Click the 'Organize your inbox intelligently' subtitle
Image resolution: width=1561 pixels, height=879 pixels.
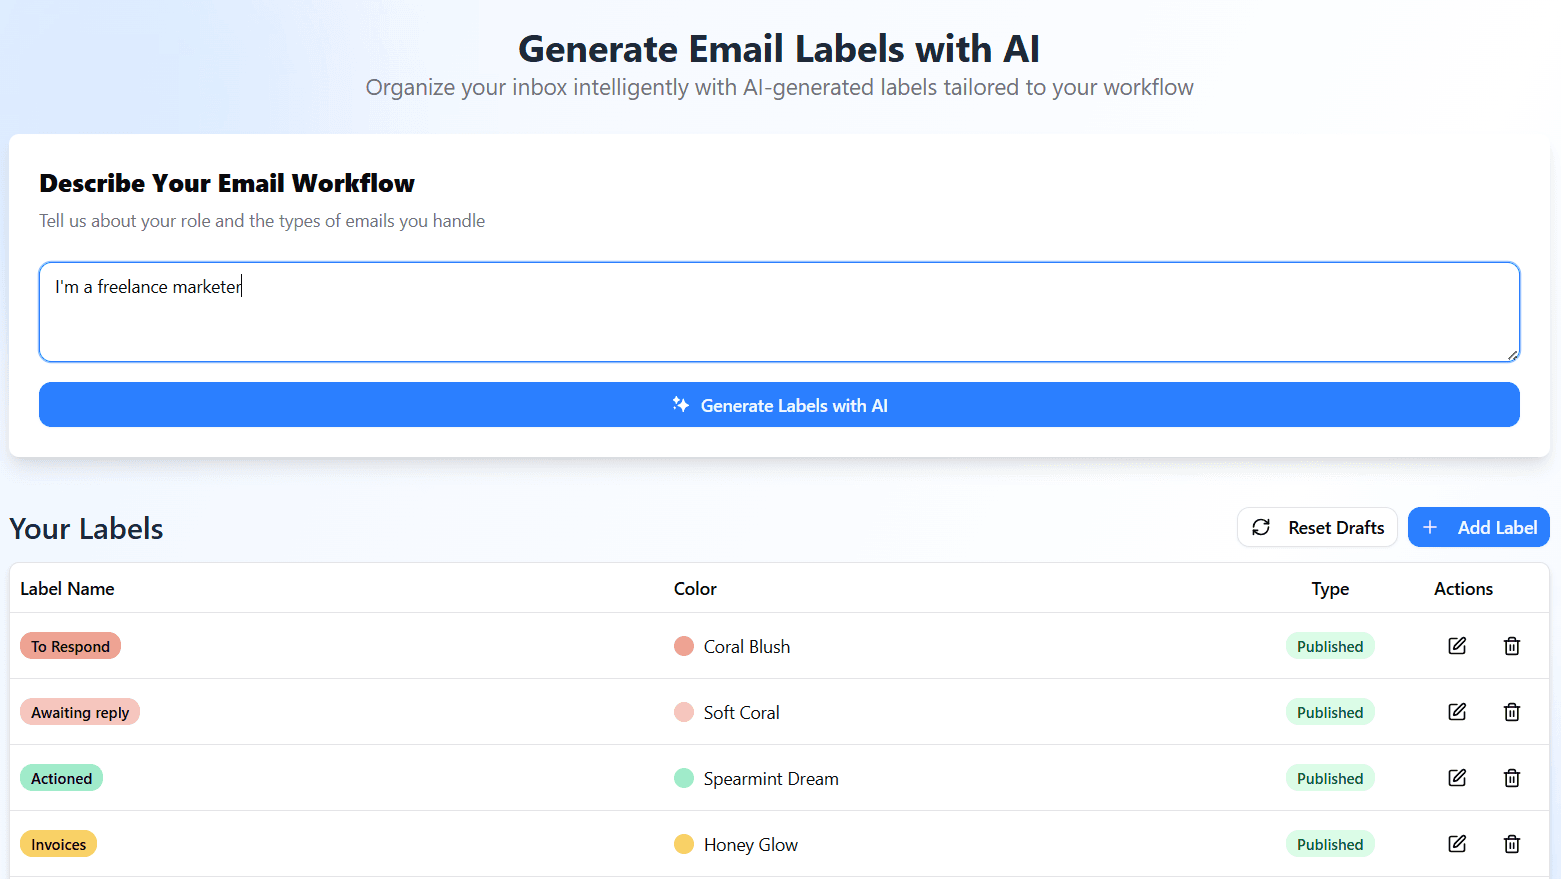click(x=779, y=88)
